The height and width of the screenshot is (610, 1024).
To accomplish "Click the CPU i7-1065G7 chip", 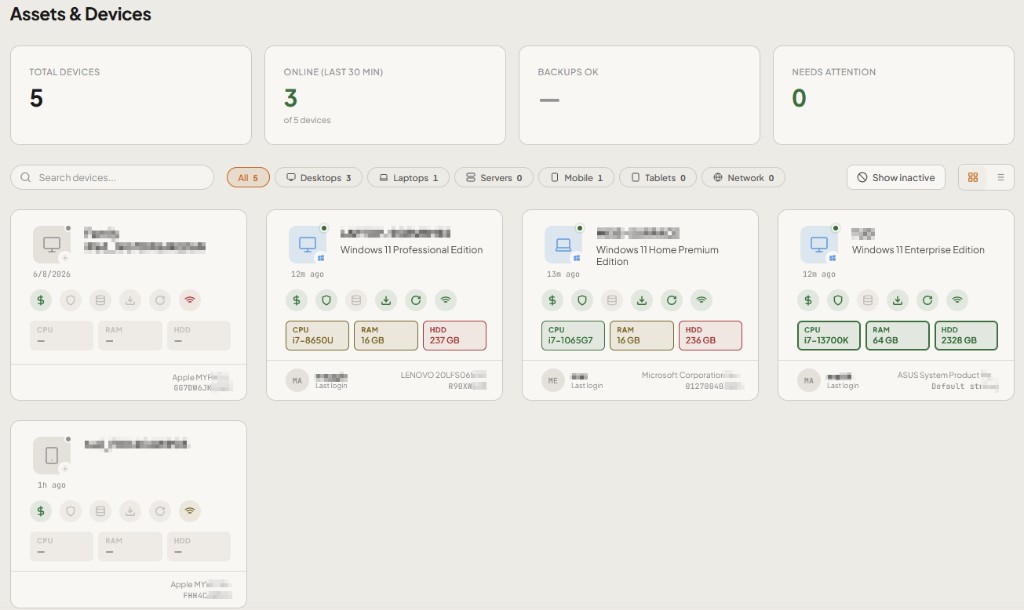I will [x=573, y=335].
